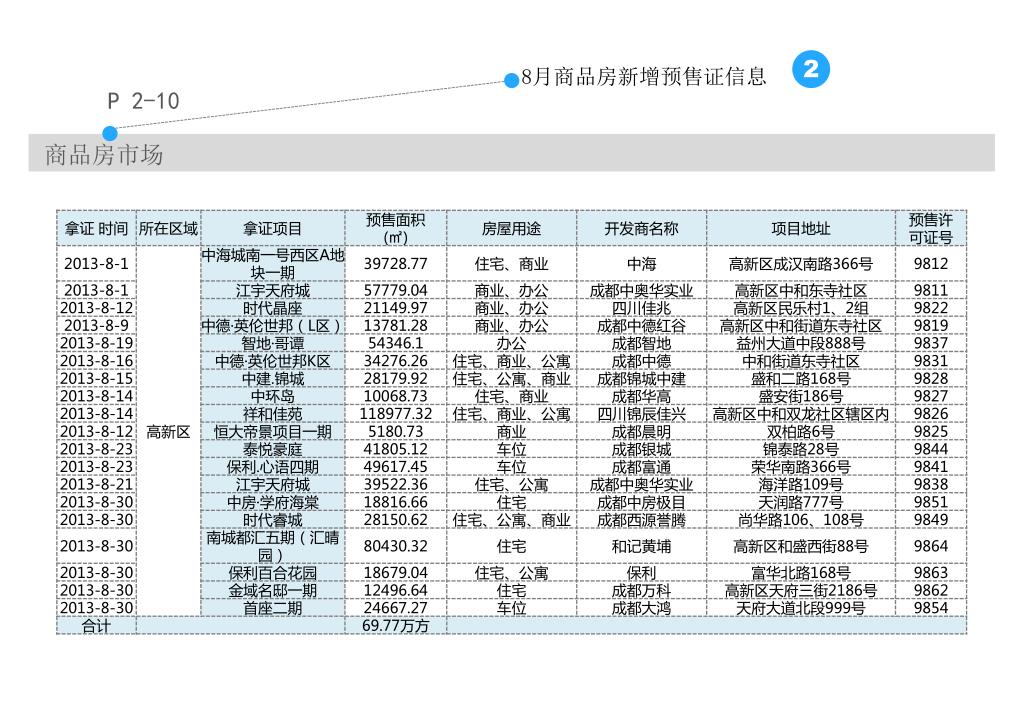Click the title 8月商品房新增预售证信息

tap(643, 77)
